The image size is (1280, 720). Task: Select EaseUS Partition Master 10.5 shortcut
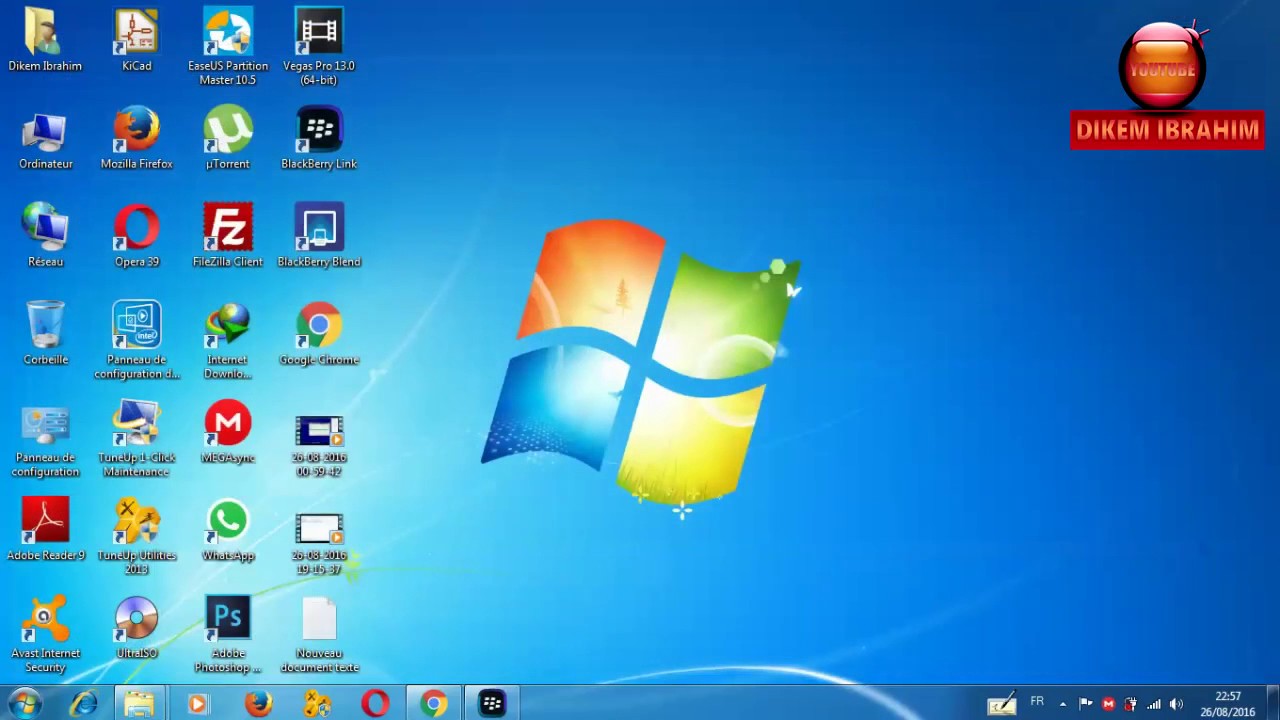(x=228, y=46)
